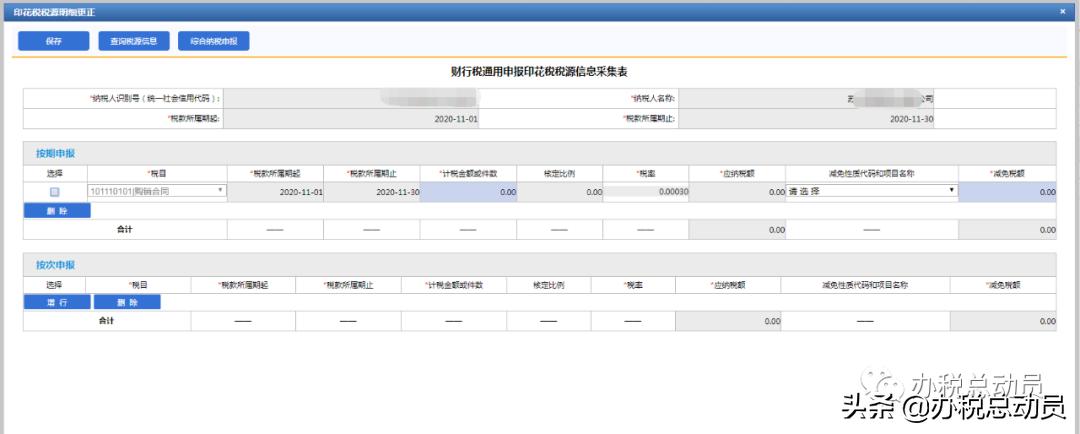Image resolution: width=1080 pixels, height=434 pixels.
Task: Click the 税款所属期起 cell 2020-11-01 in 按期申报 row
Action: [x=276, y=192]
